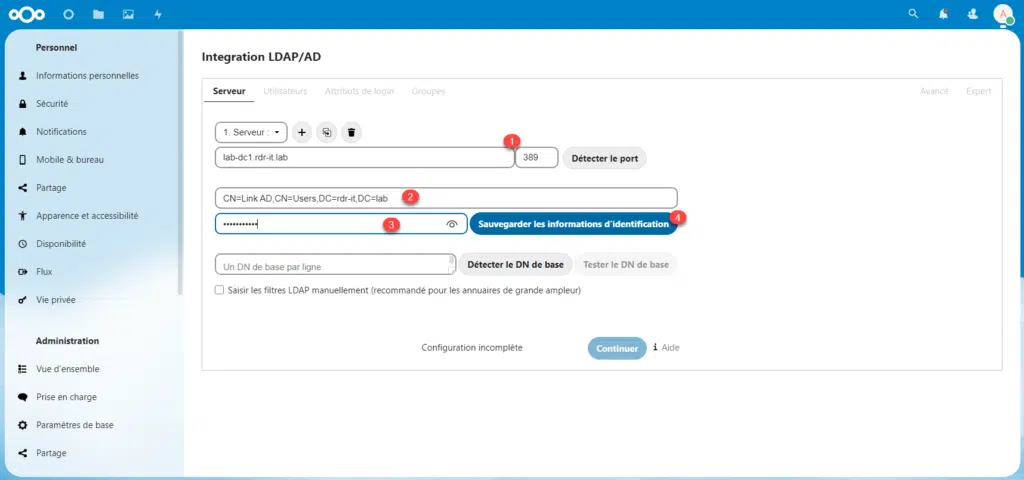
Task: Copy the current server configuration
Action: (x=327, y=132)
